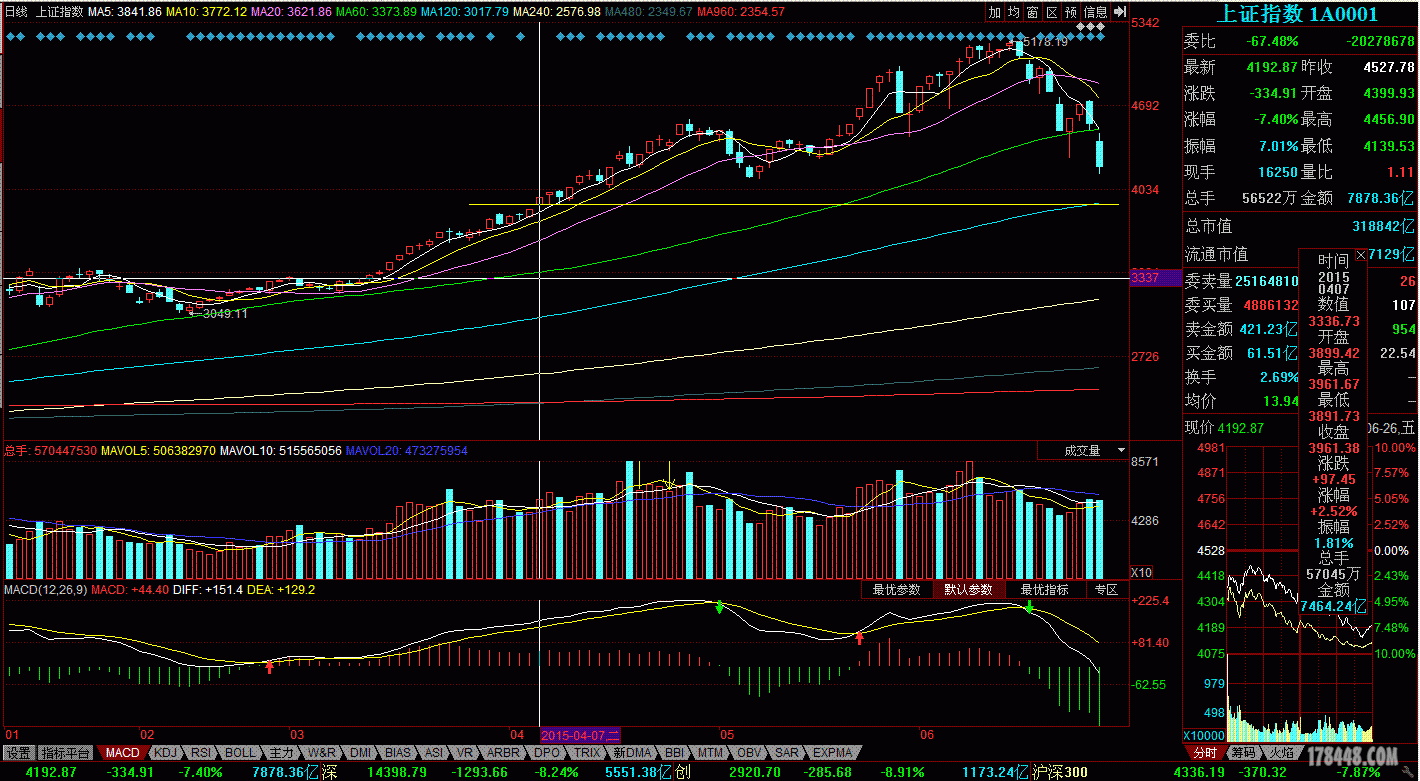Open the 专区 button
Image resolution: width=1420 pixels, height=781 pixels.
(x=1106, y=590)
